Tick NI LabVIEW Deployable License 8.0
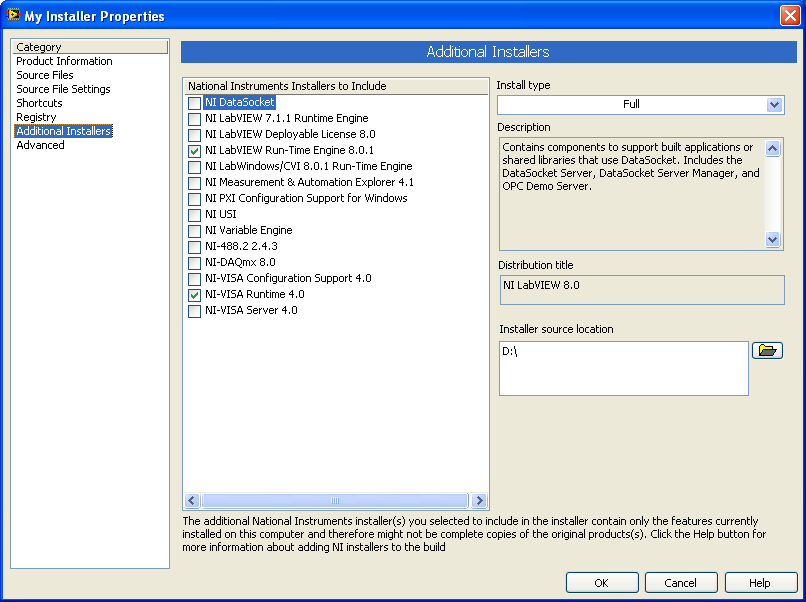Image resolution: width=806 pixels, height=602 pixels. [x=194, y=135]
